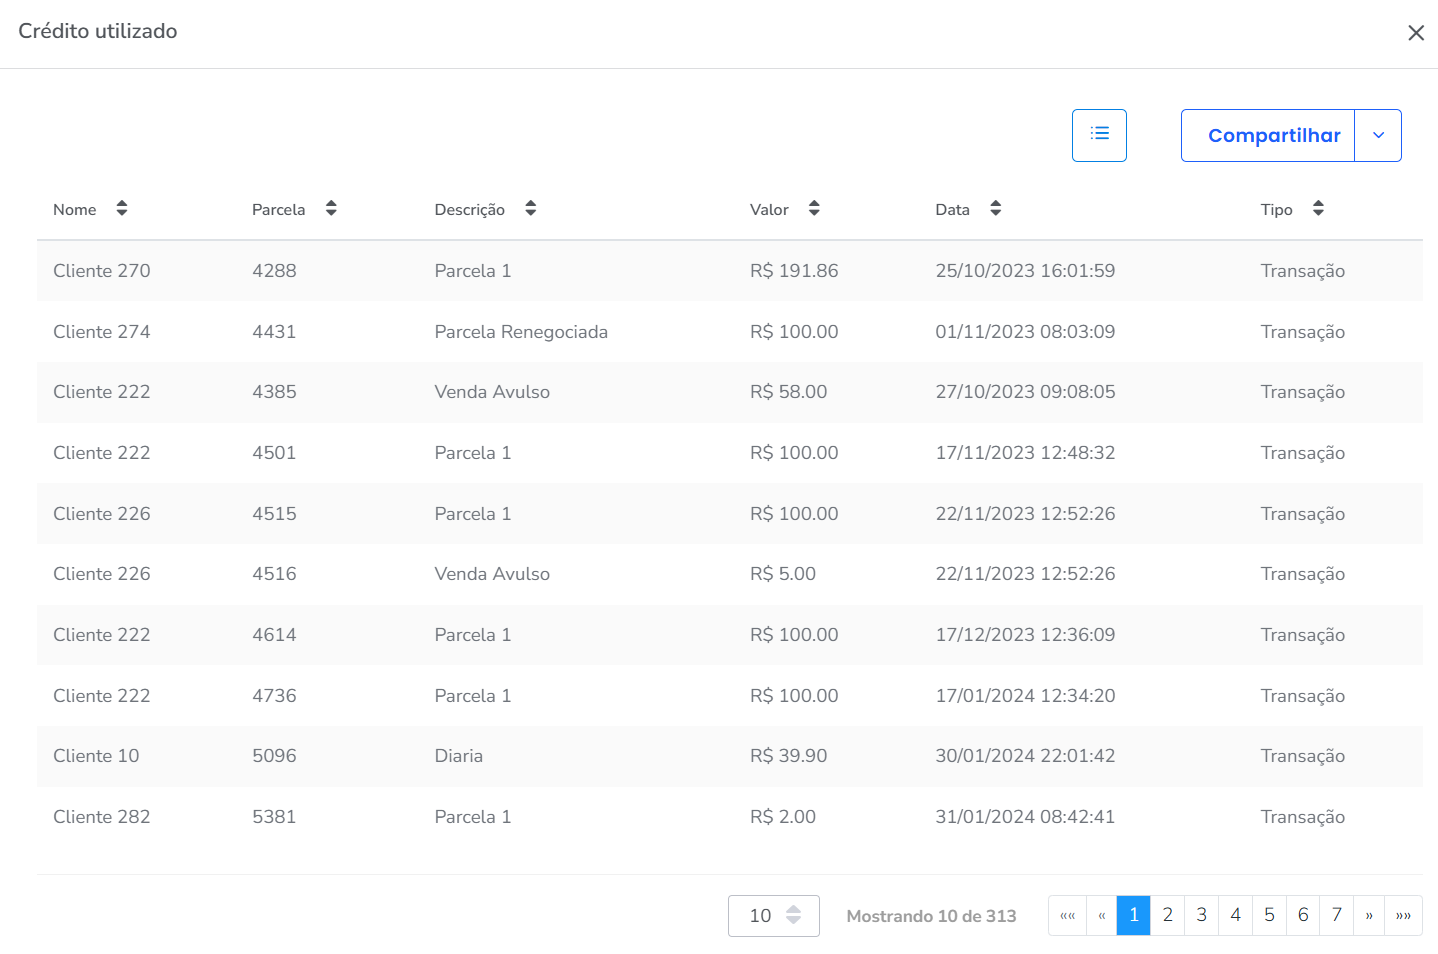Jump to page 7 of results

click(1336, 915)
